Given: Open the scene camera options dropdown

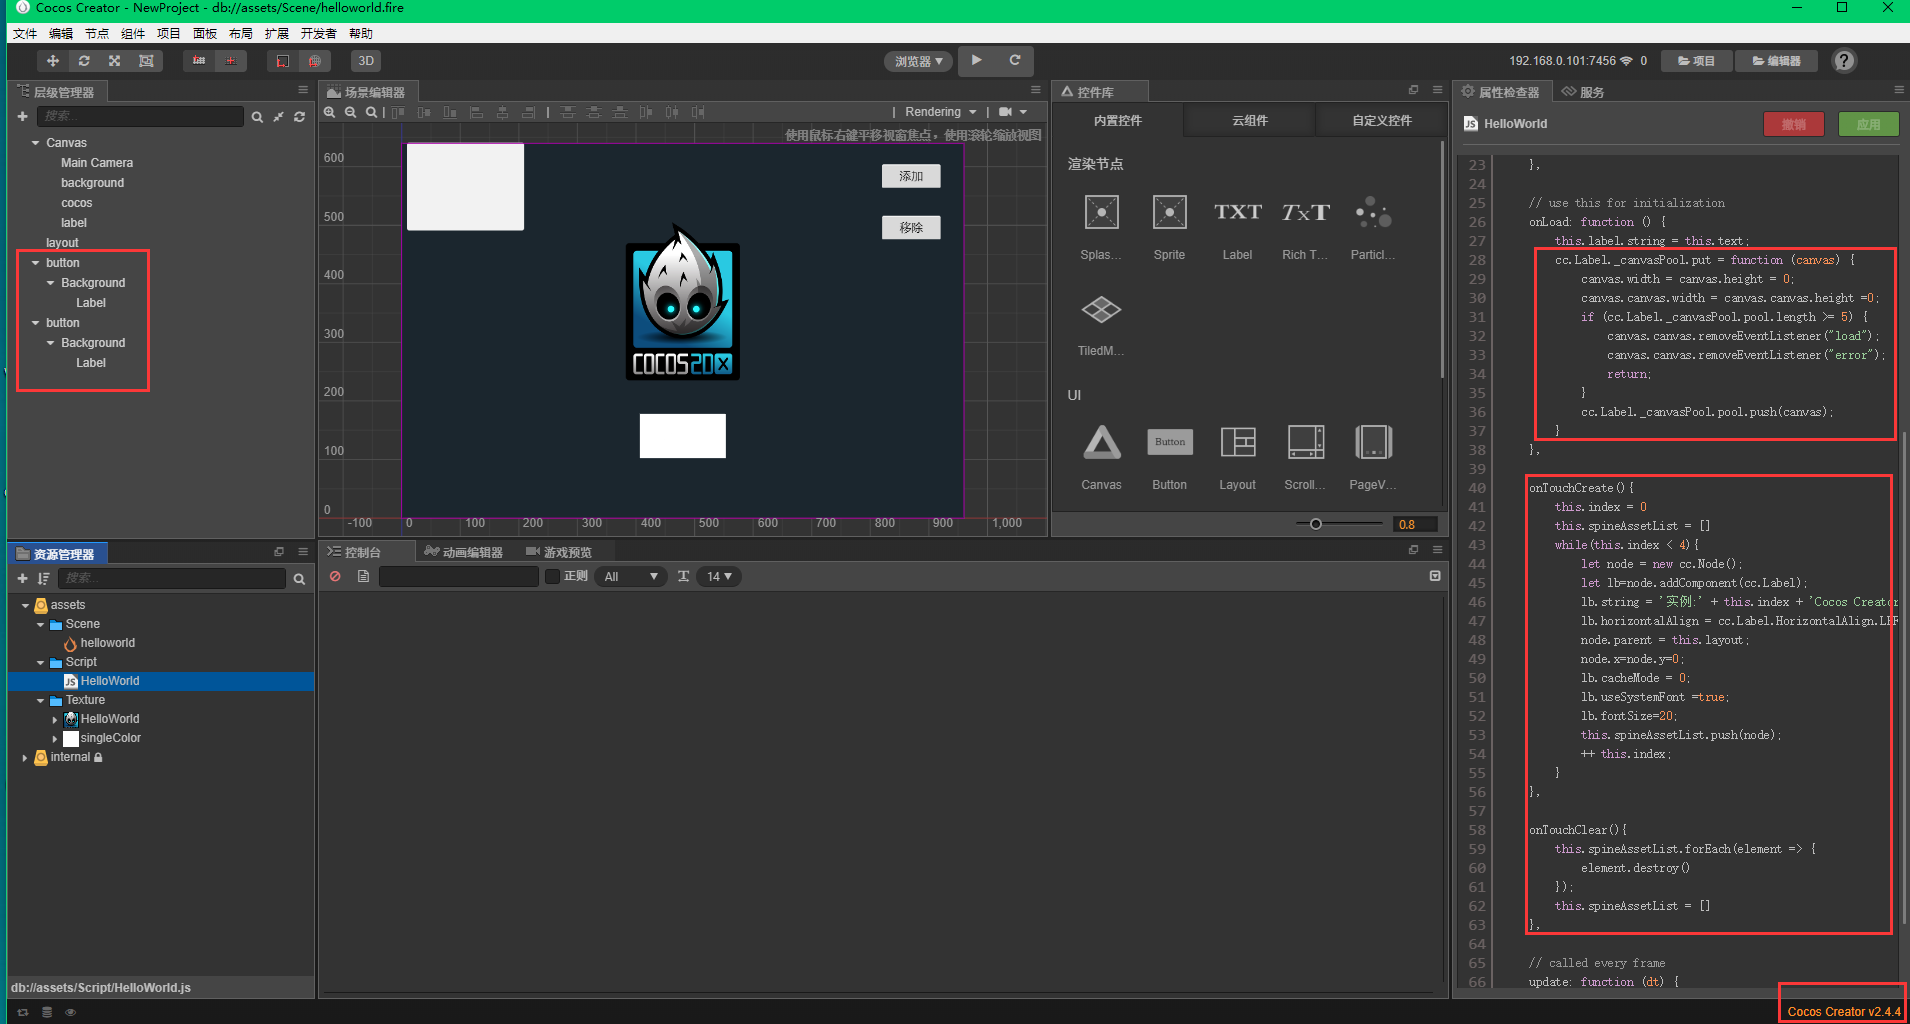Looking at the screenshot, I should [x=1012, y=112].
